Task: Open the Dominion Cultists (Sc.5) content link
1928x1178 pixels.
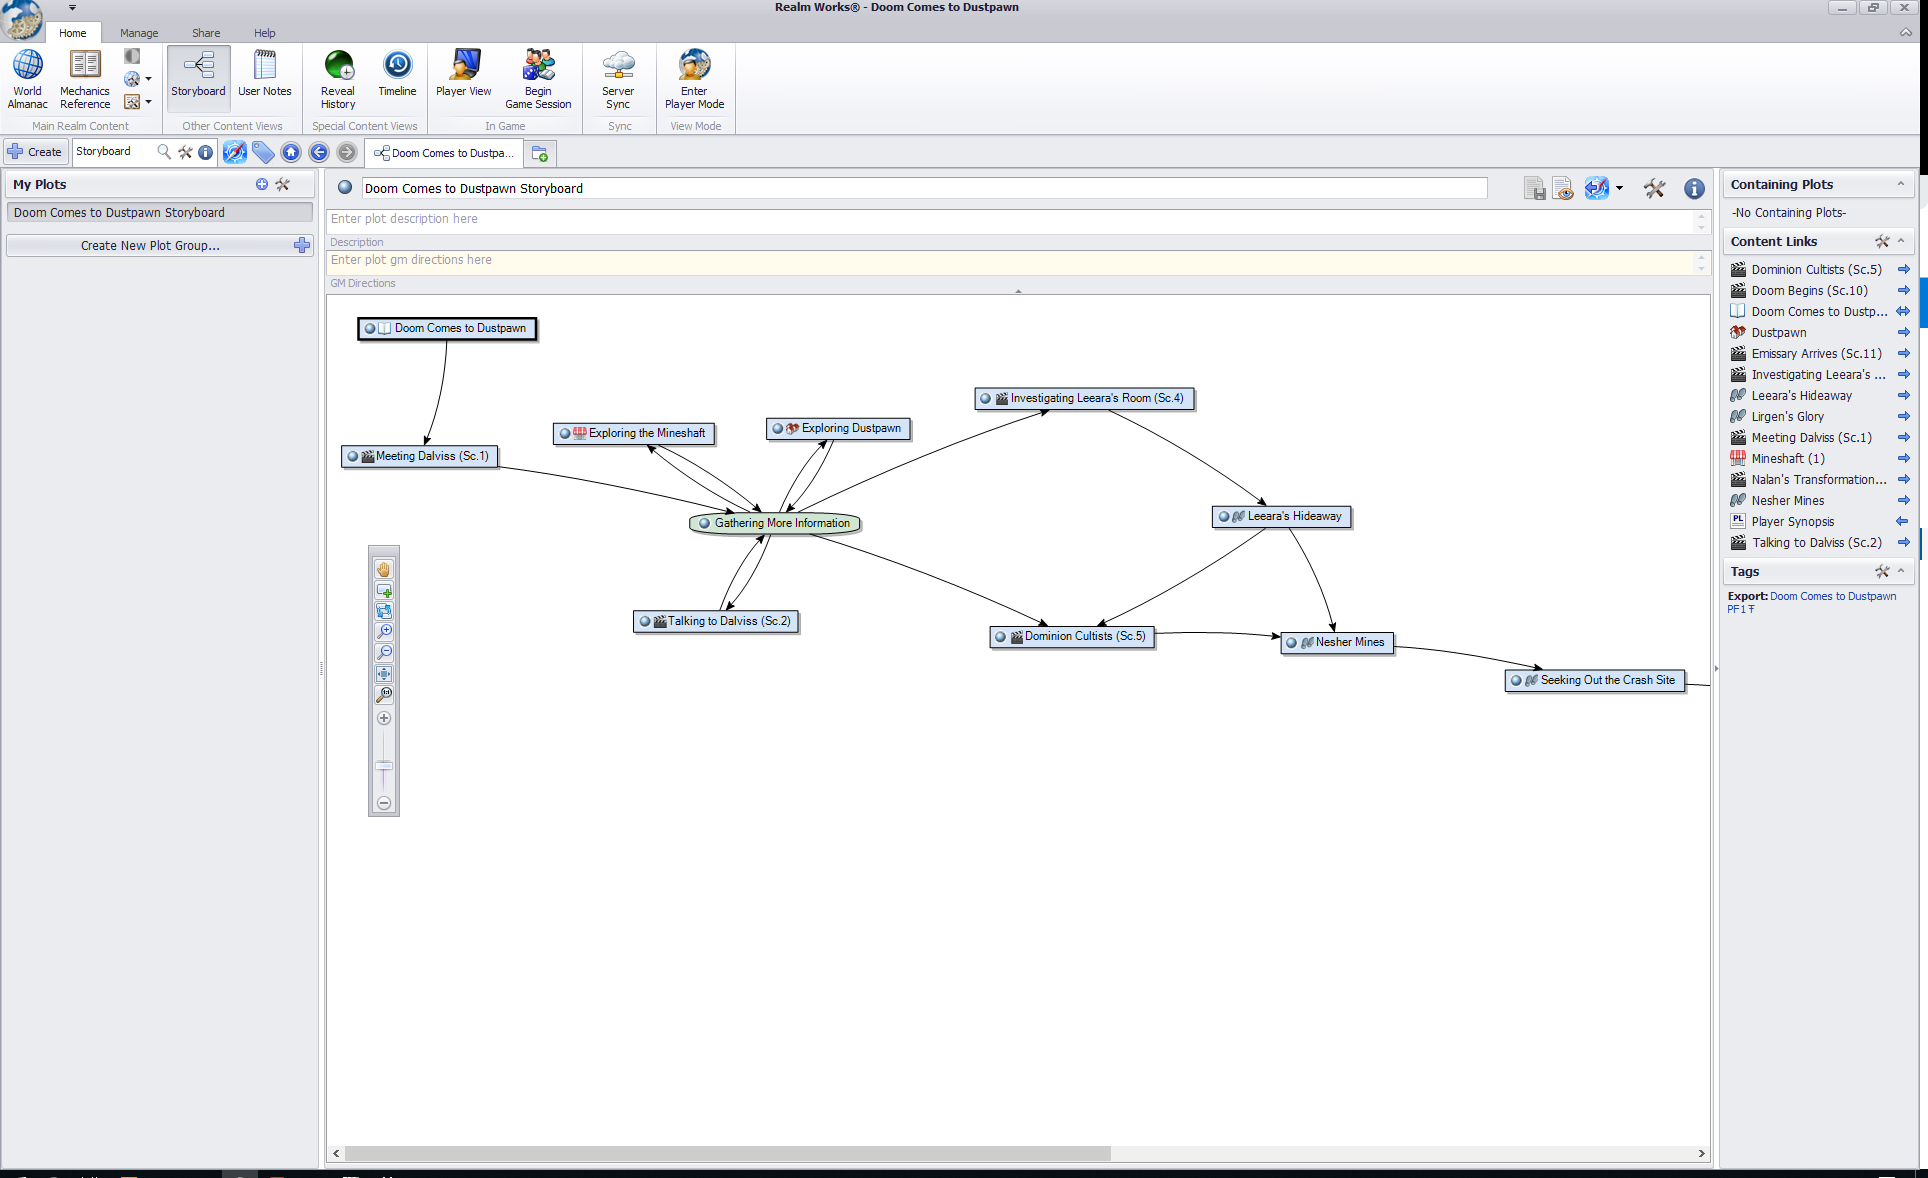Action: pyautogui.click(x=1816, y=269)
